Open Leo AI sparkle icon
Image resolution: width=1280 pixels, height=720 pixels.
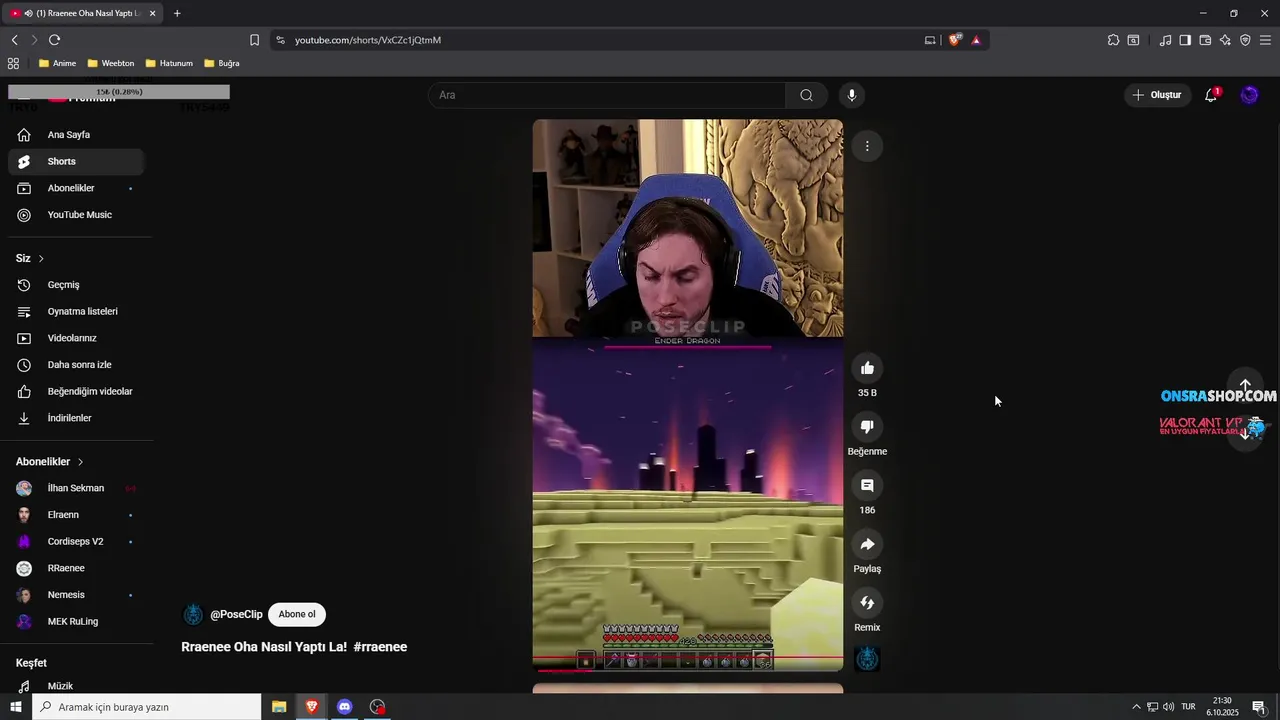pos(1225,40)
